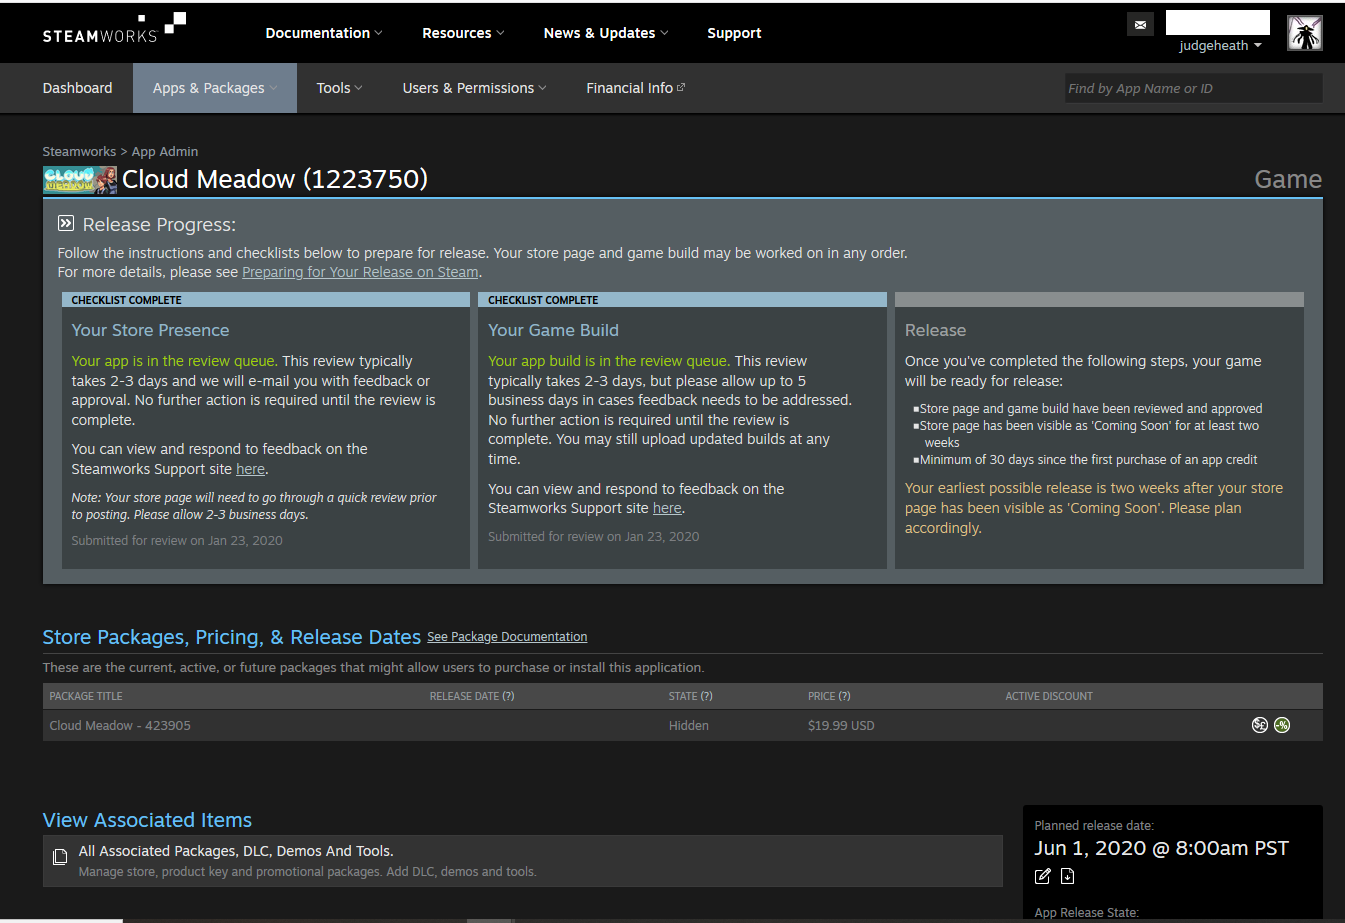Edit the planned release date pencil icon

tap(1043, 876)
